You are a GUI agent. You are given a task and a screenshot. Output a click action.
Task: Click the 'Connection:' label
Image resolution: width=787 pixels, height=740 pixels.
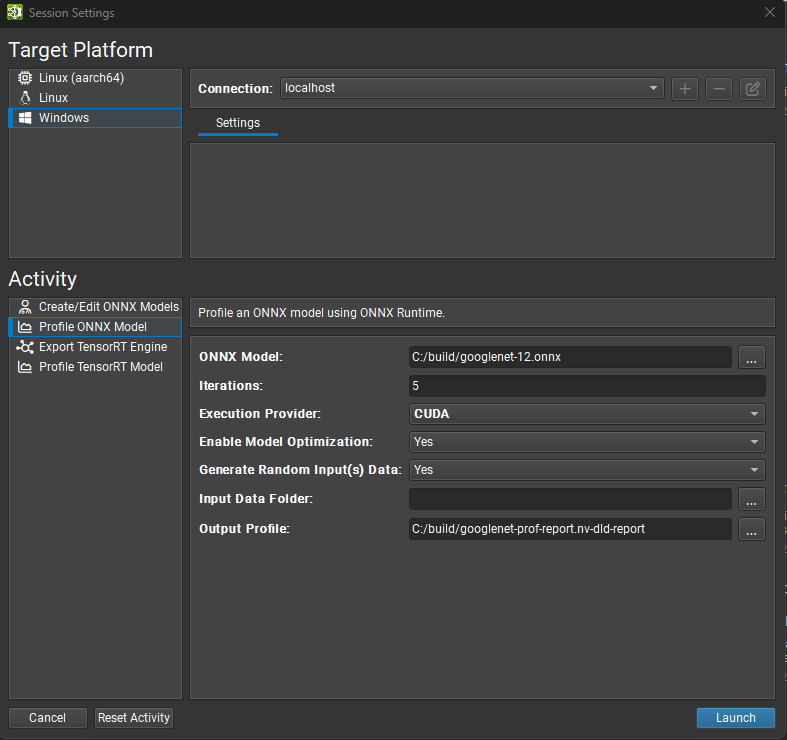(x=235, y=89)
